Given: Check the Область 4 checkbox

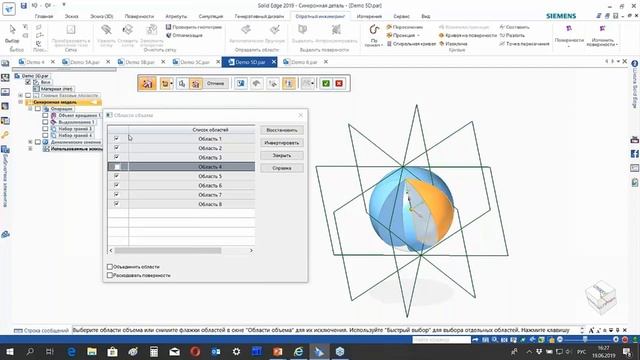Looking at the screenshot, I should pyautogui.click(x=117, y=167).
